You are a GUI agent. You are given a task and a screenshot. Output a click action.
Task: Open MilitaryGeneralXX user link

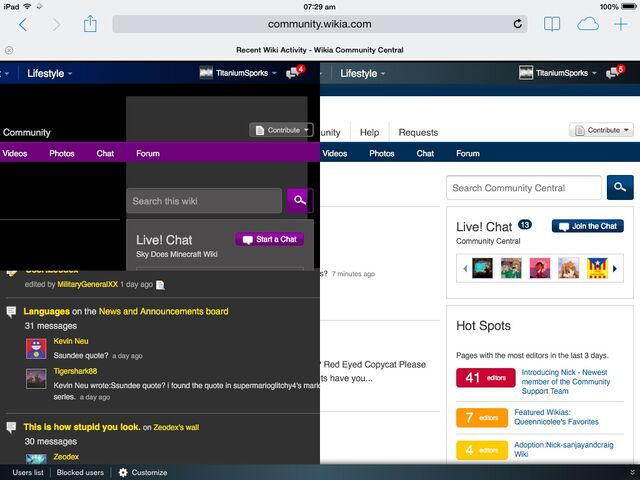click(x=87, y=284)
